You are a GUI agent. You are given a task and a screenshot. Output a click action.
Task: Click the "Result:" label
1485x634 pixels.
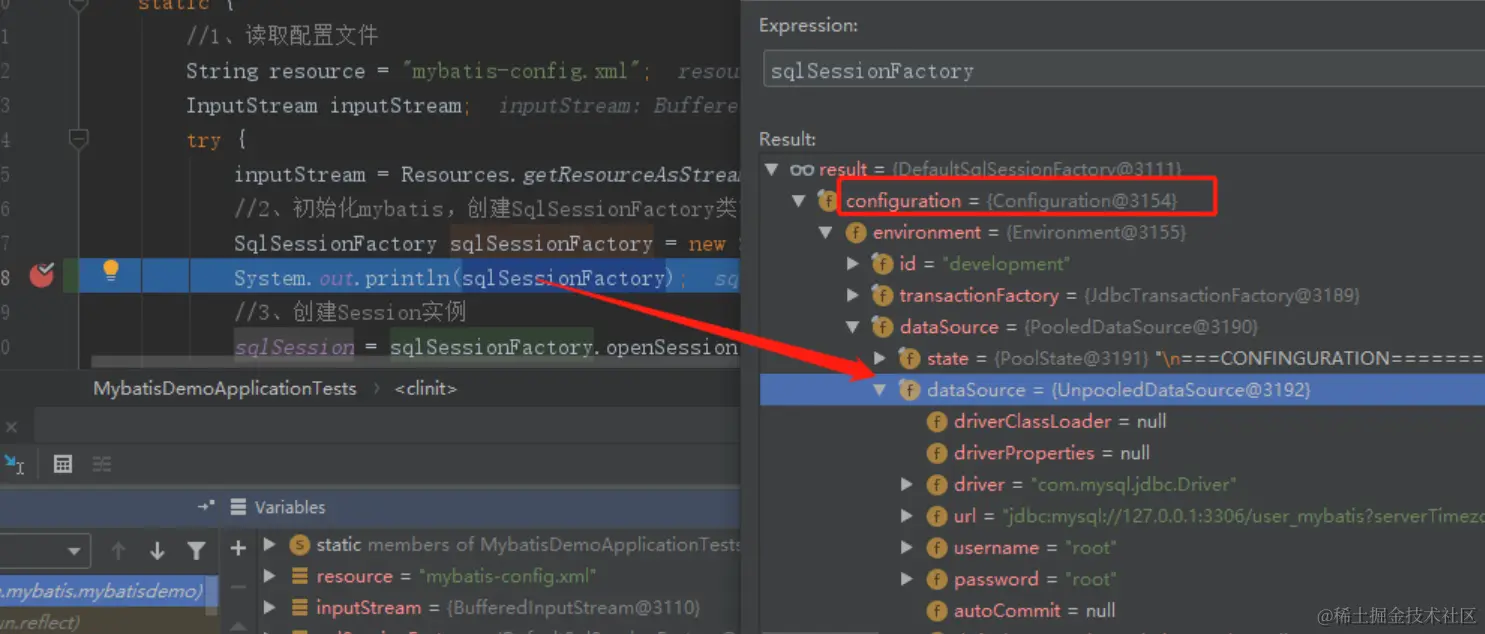point(787,139)
